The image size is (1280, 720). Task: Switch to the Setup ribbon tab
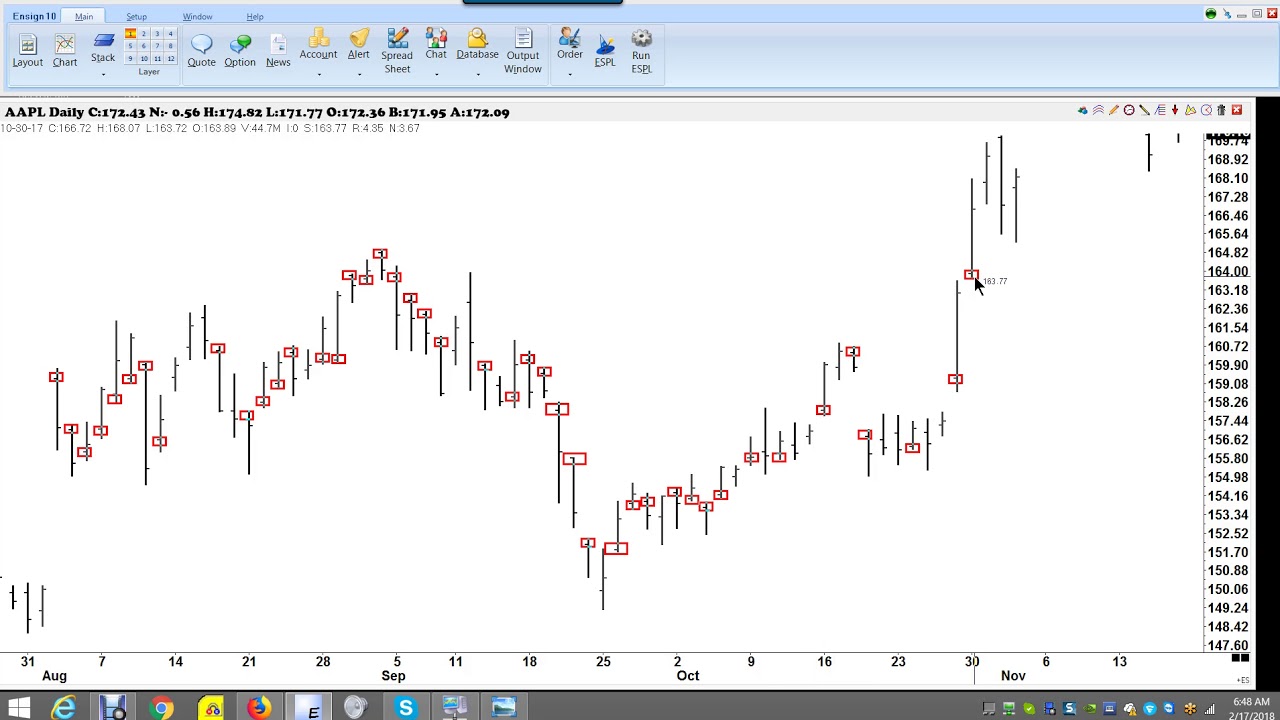pos(136,16)
